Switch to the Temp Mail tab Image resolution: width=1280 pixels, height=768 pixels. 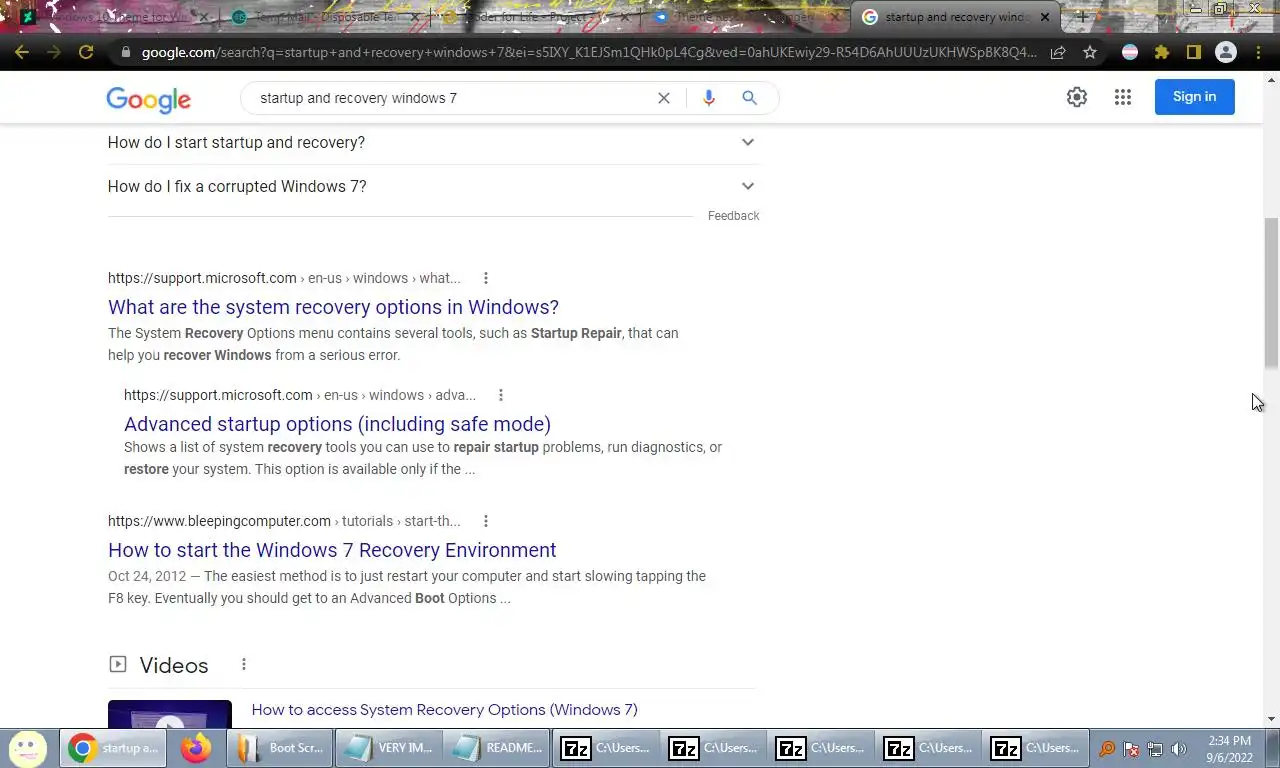pos(325,17)
